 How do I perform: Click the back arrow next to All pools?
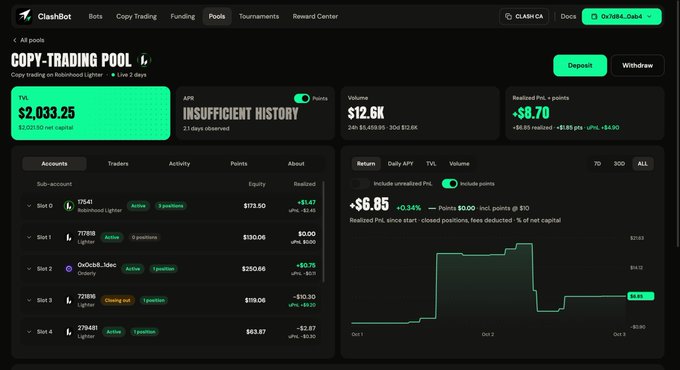(15, 40)
